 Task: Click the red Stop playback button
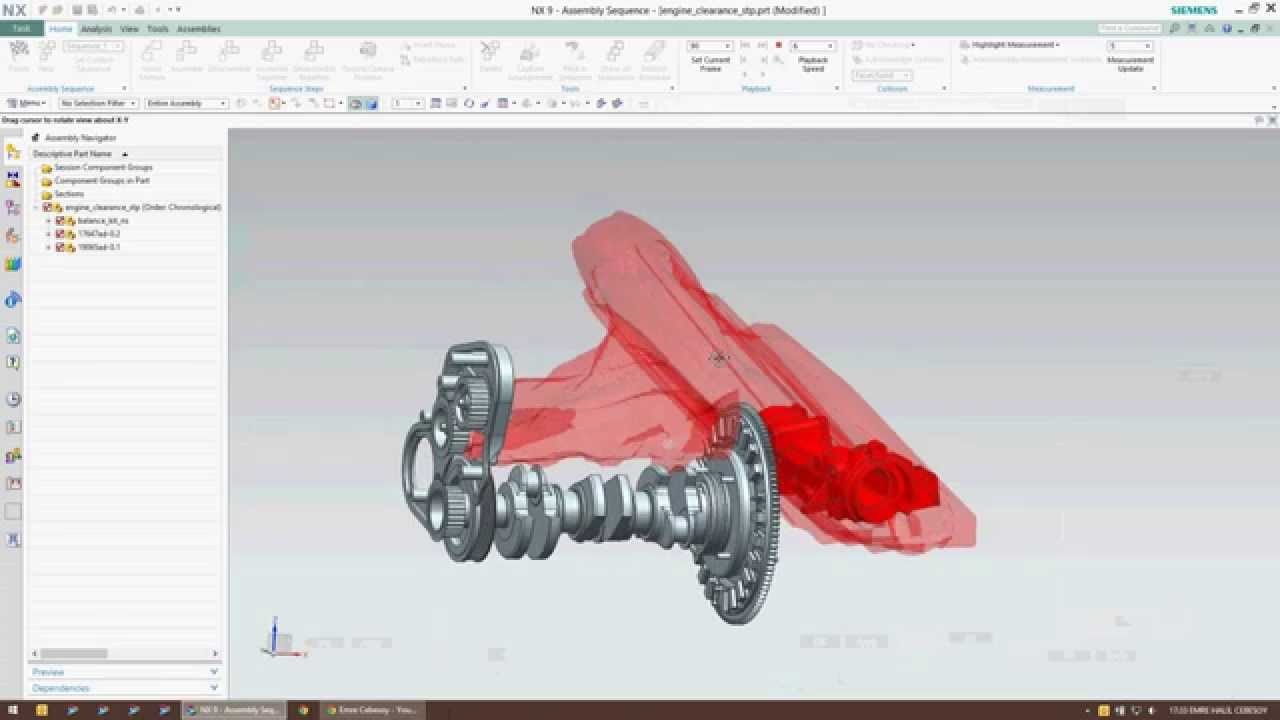778,46
